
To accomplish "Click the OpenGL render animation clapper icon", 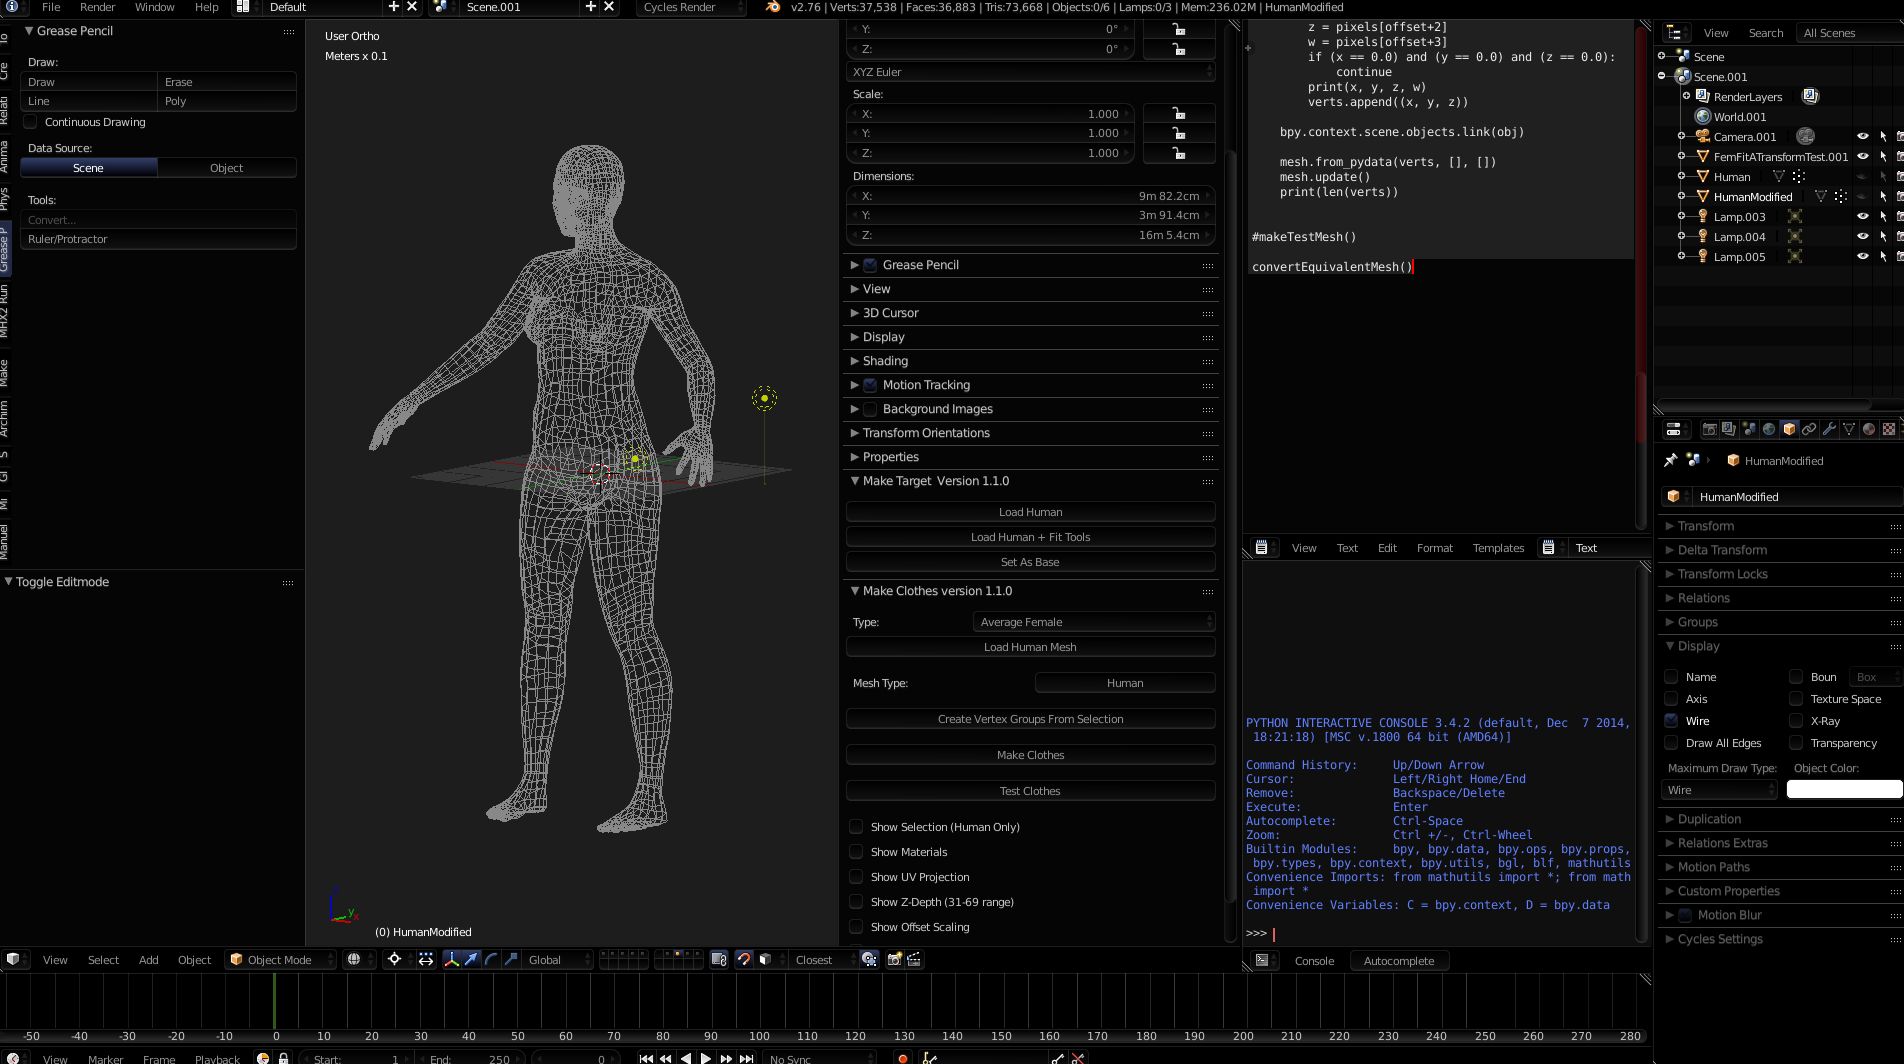I will click(x=914, y=959).
